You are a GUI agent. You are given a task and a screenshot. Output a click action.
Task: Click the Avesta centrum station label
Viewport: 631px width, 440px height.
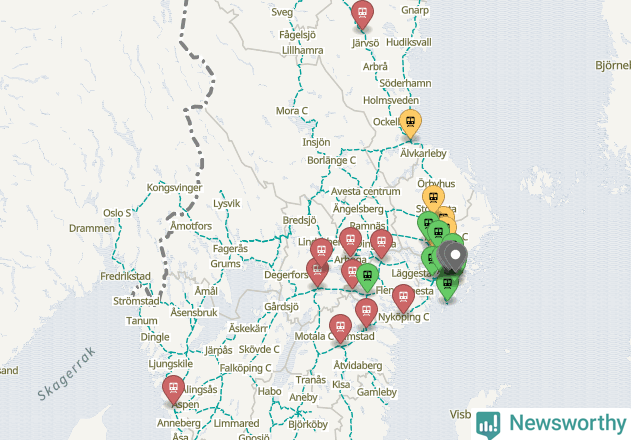(365, 191)
